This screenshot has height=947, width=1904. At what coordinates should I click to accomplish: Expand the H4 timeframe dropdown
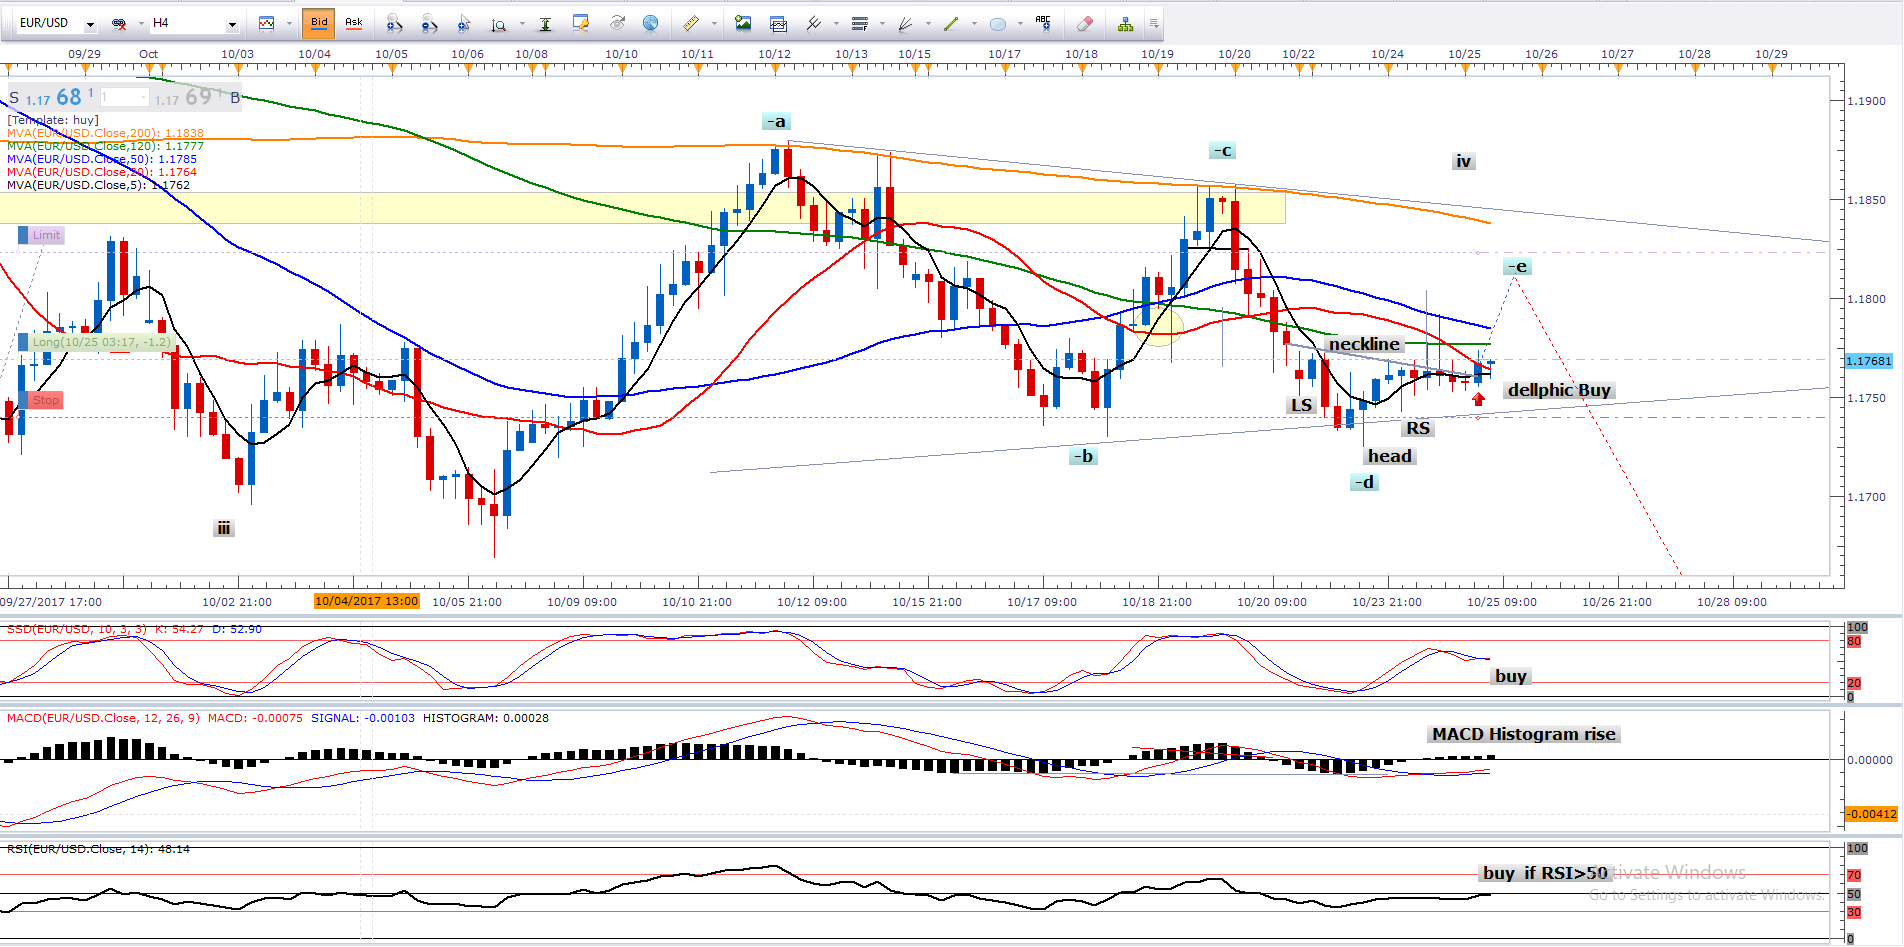tap(232, 24)
